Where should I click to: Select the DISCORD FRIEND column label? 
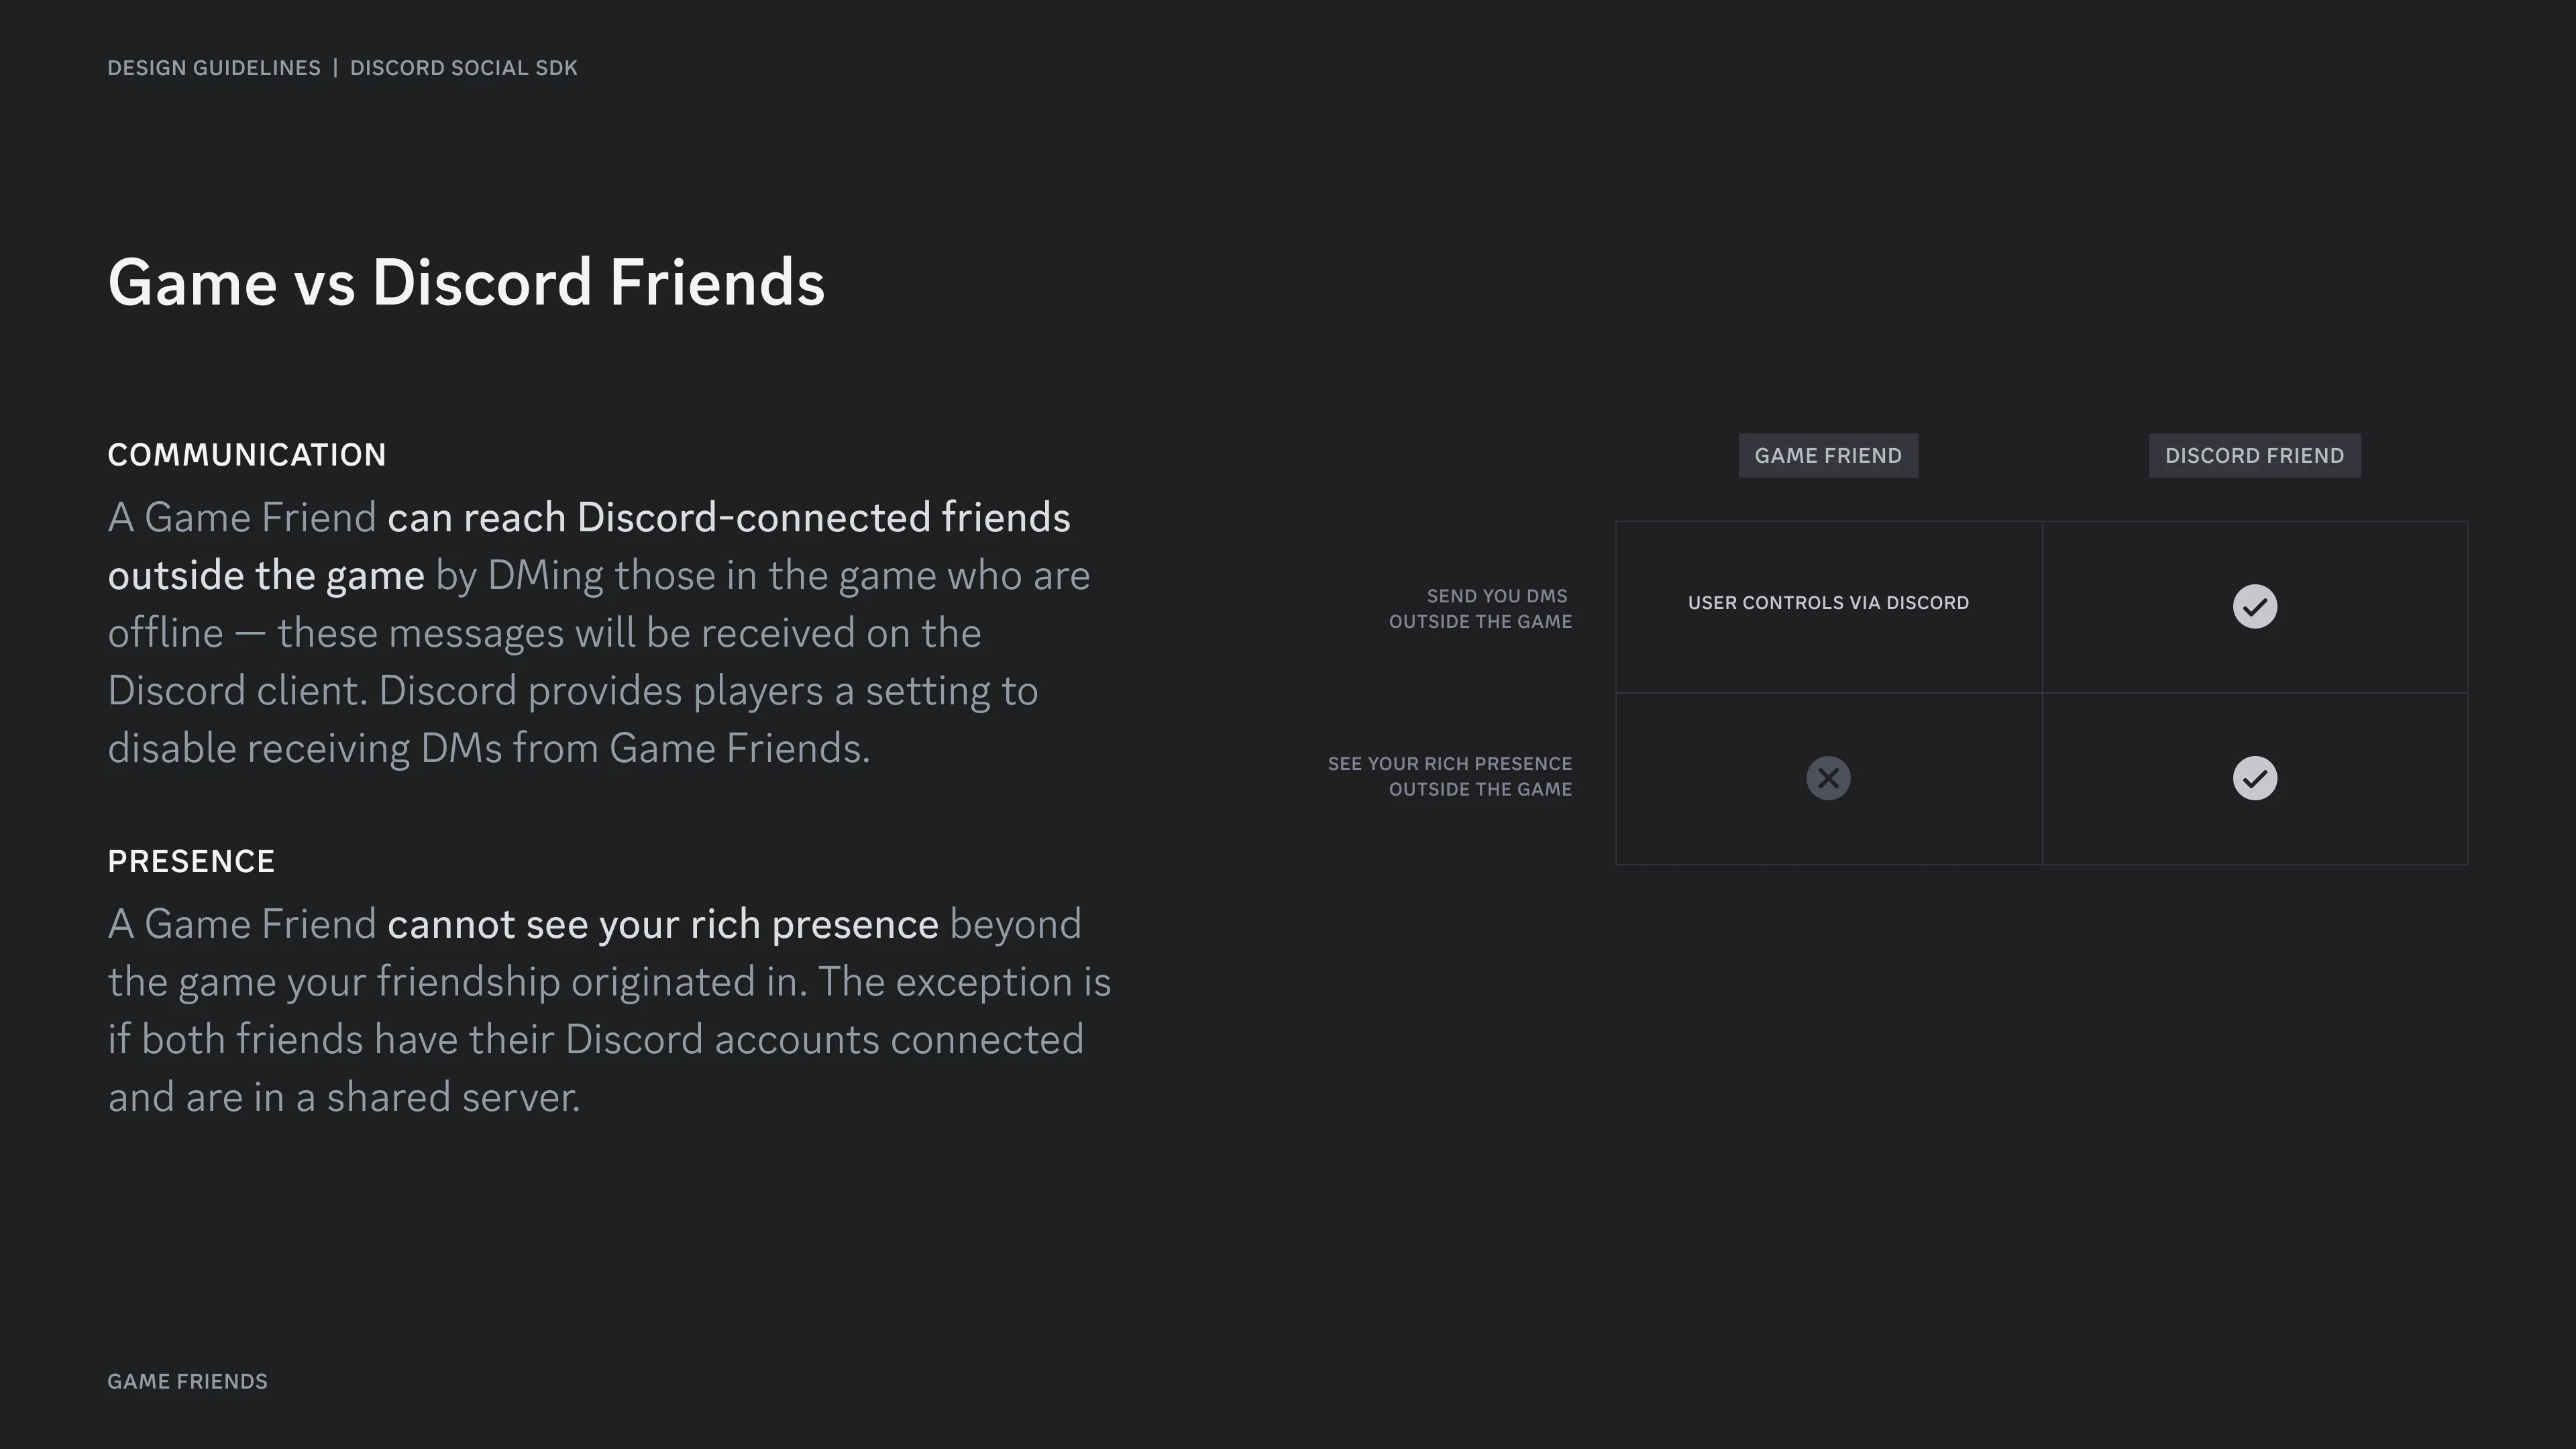[2254, 456]
